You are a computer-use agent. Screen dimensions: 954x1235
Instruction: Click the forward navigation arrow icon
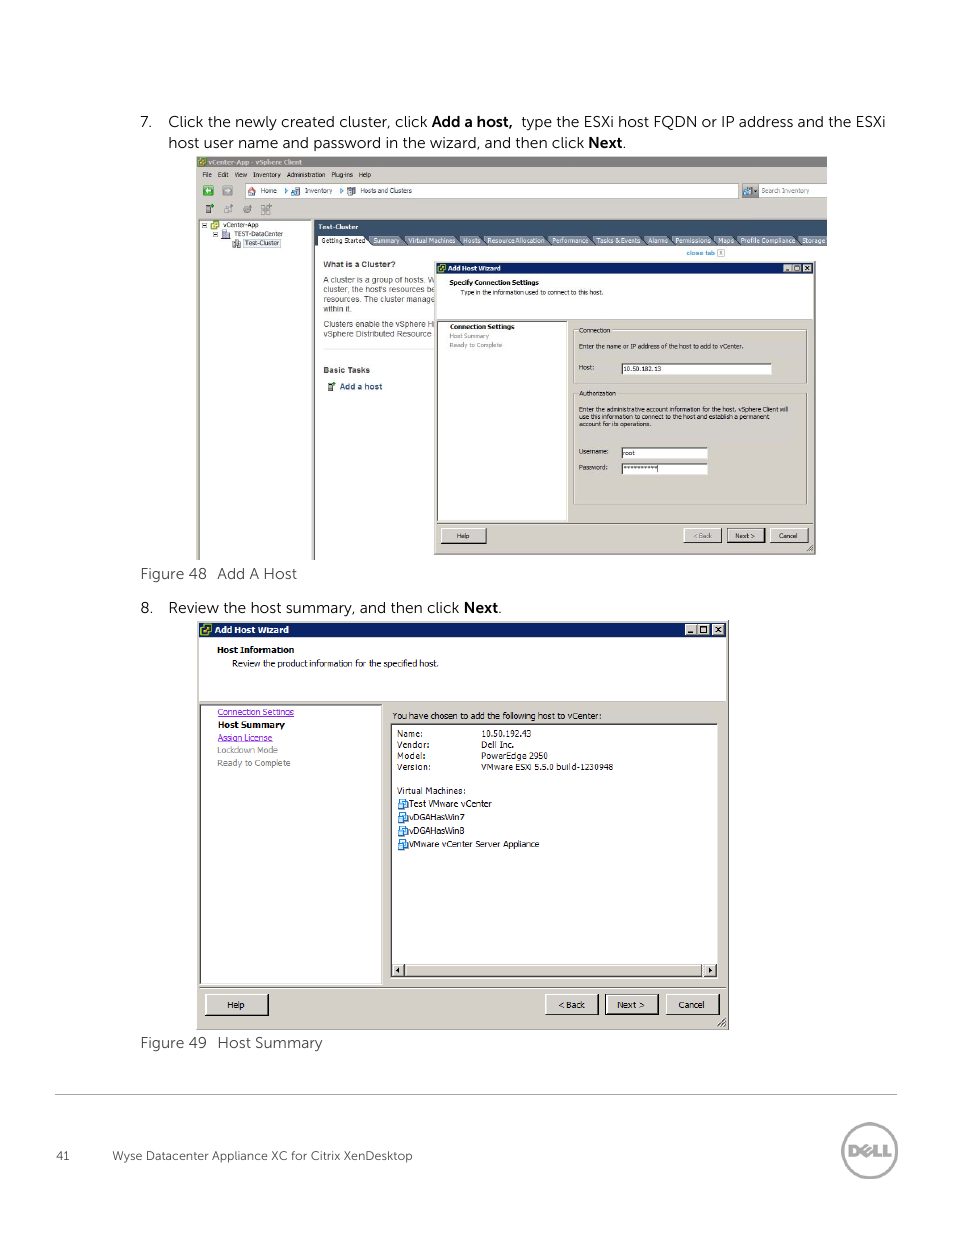(227, 191)
